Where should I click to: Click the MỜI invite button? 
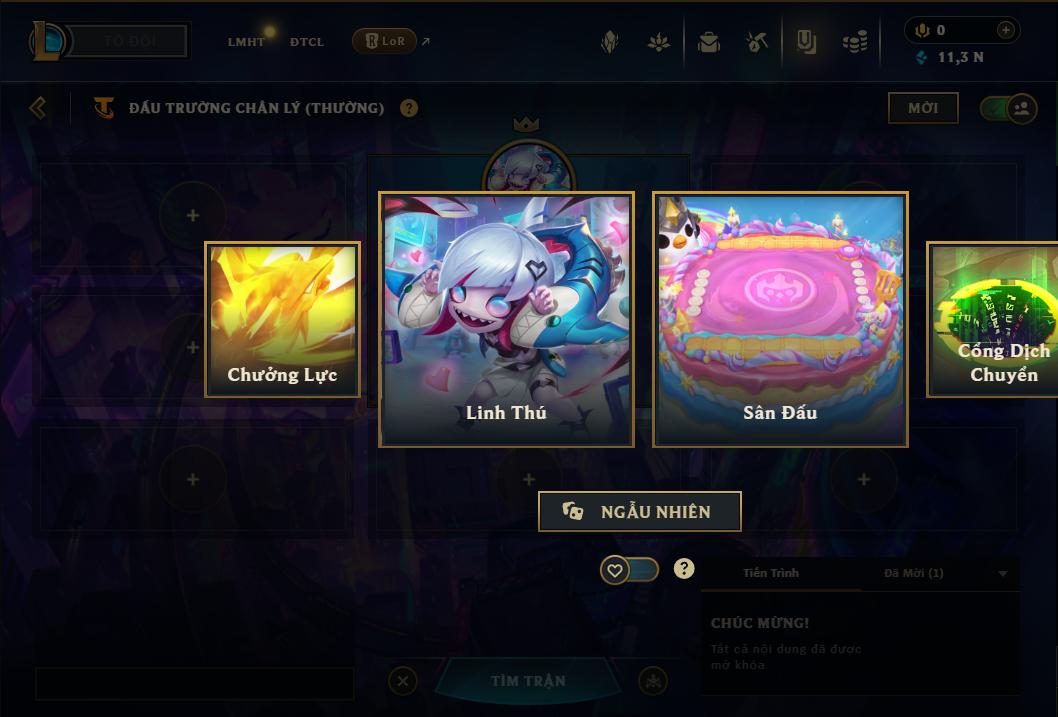[x=923, y=108]
